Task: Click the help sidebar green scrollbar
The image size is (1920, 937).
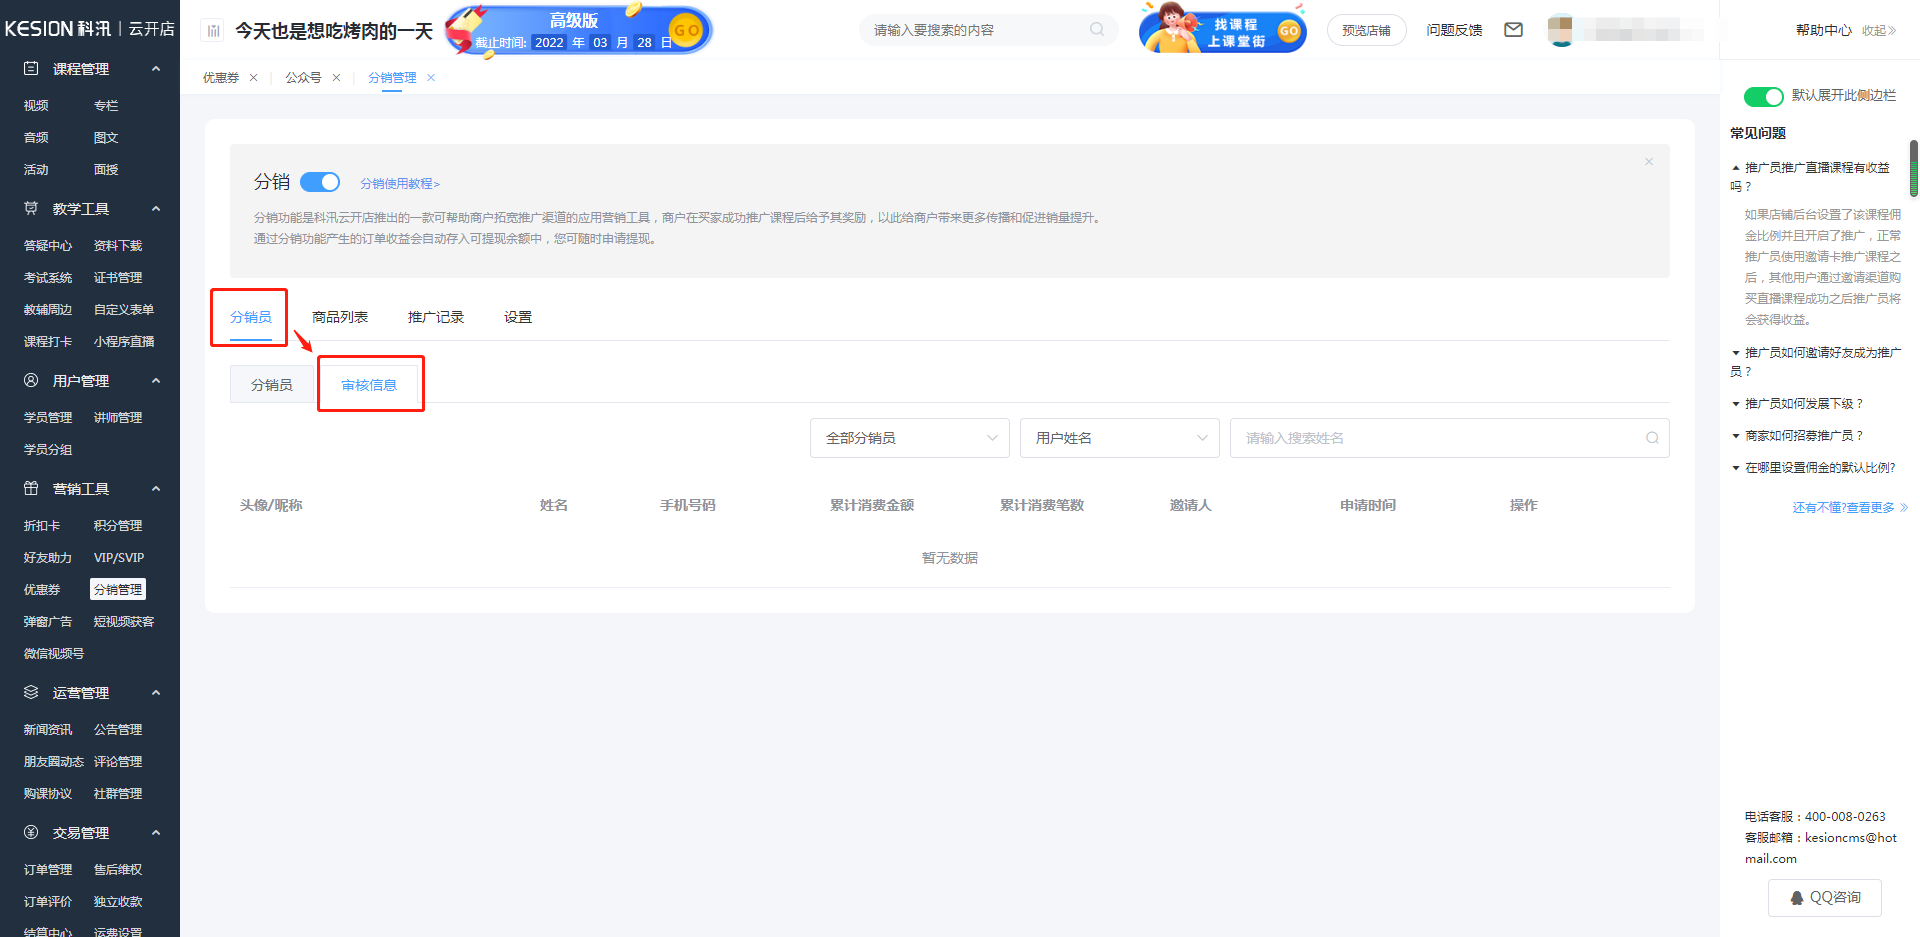Action: [x=1914, y=168]
